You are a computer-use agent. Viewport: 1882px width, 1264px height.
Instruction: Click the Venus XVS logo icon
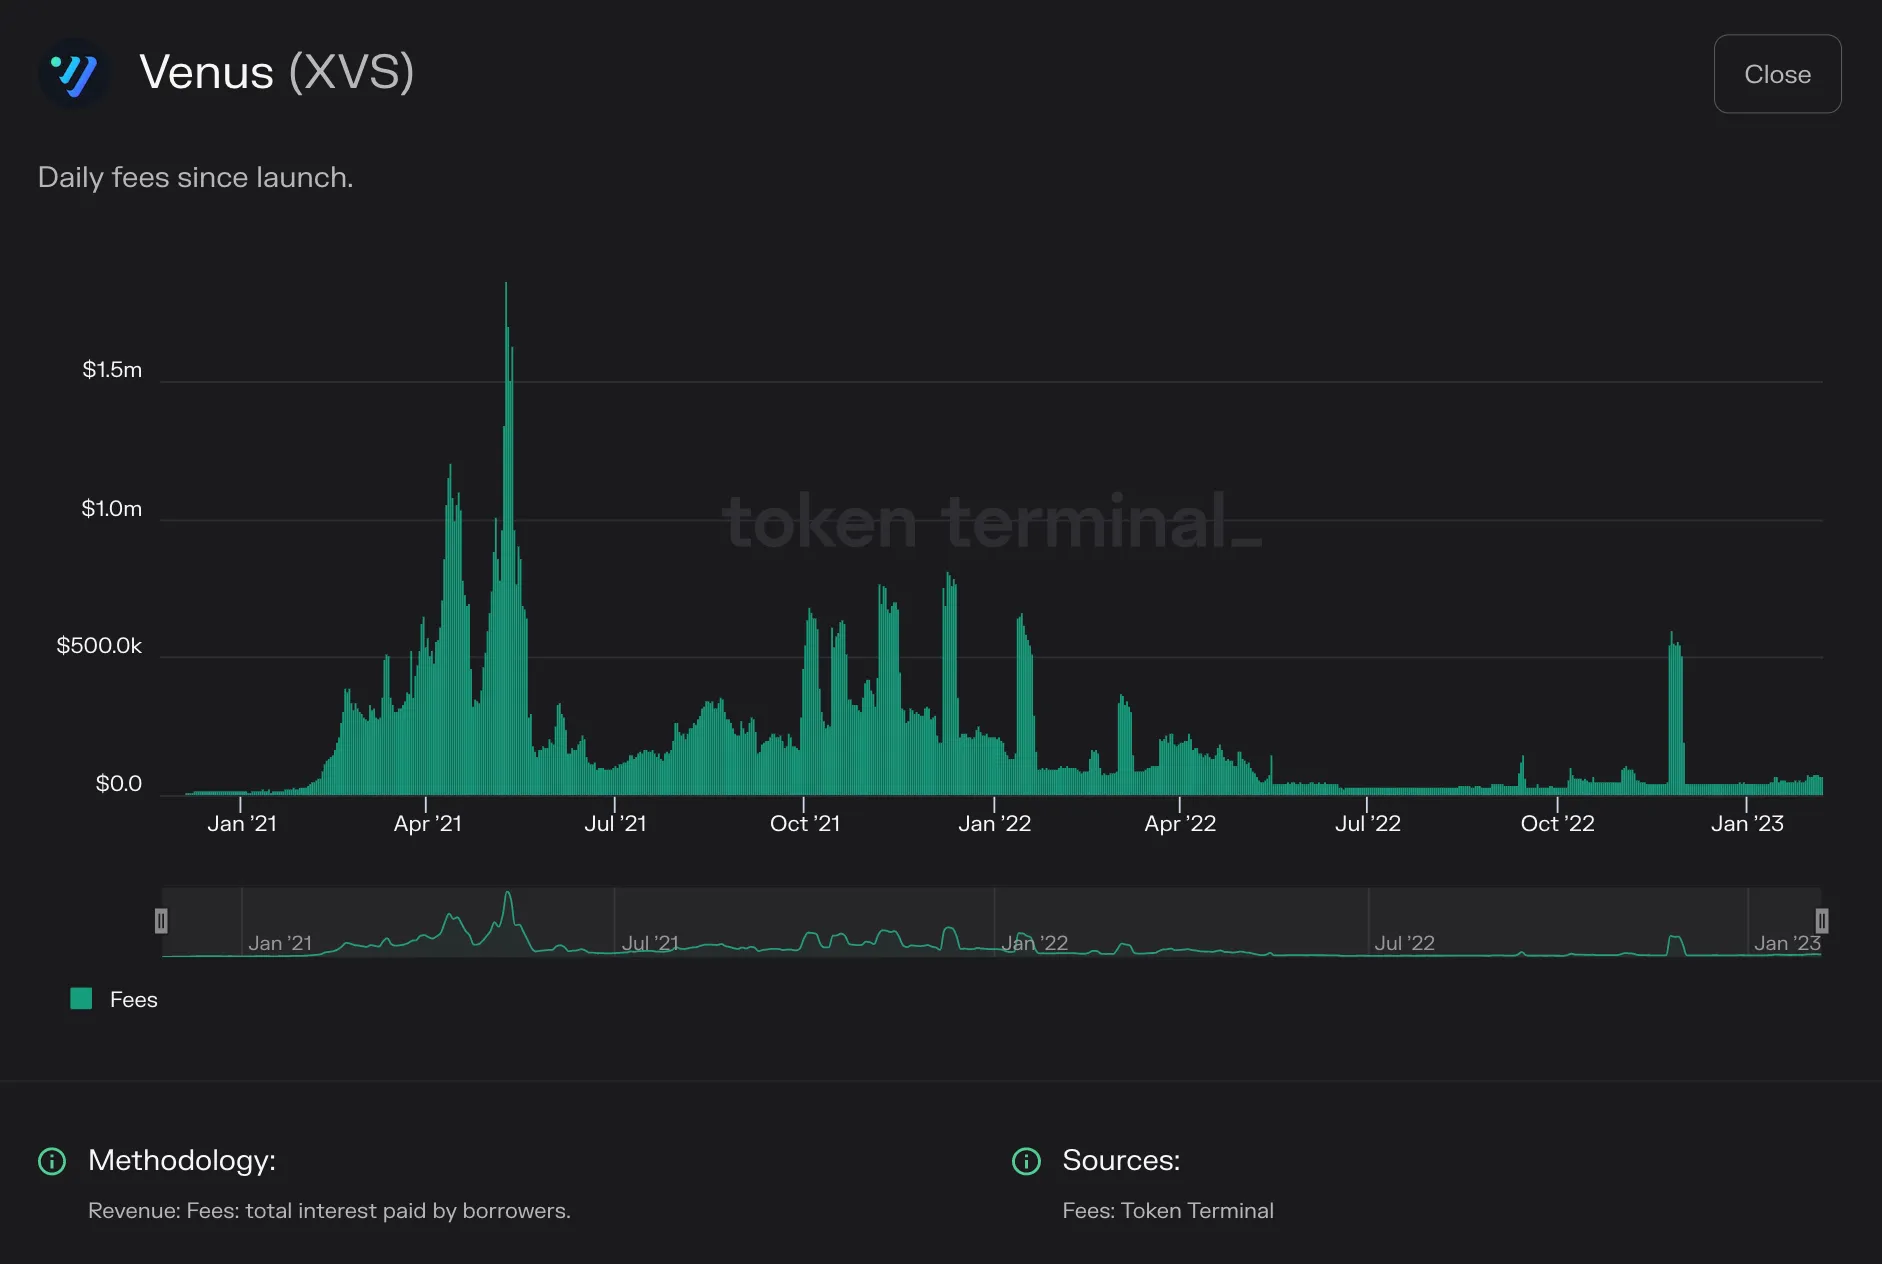[x=73, y=73]
